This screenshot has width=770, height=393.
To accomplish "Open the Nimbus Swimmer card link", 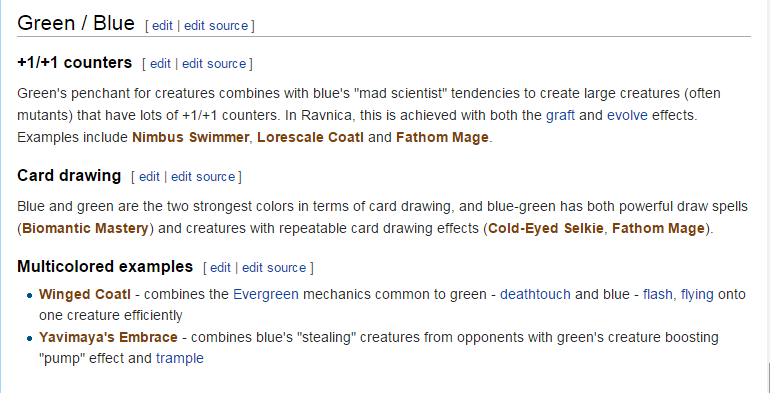I will 191,138.
